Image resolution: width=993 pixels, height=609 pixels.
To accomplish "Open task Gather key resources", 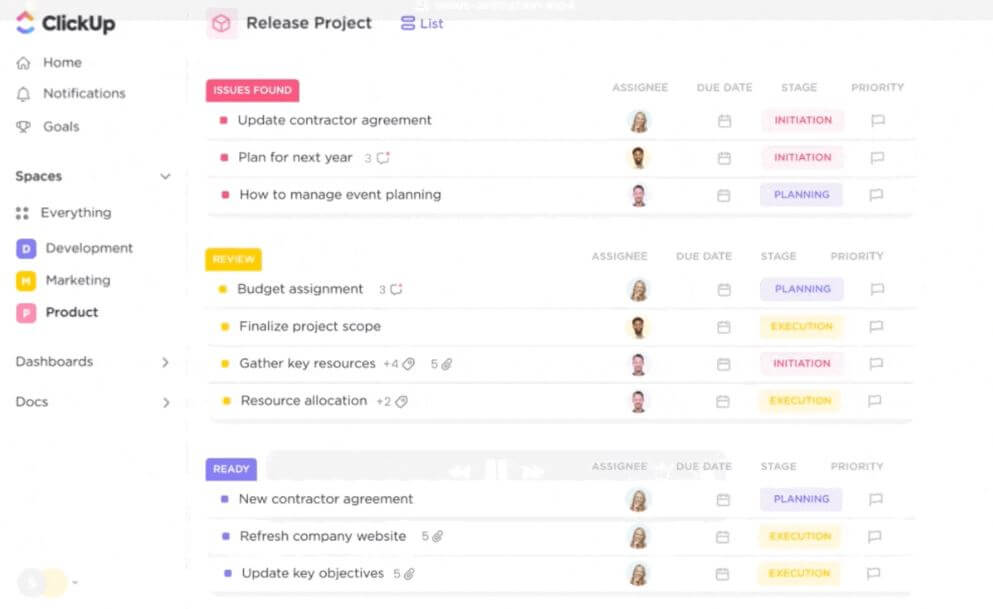I will coord(307,363).
